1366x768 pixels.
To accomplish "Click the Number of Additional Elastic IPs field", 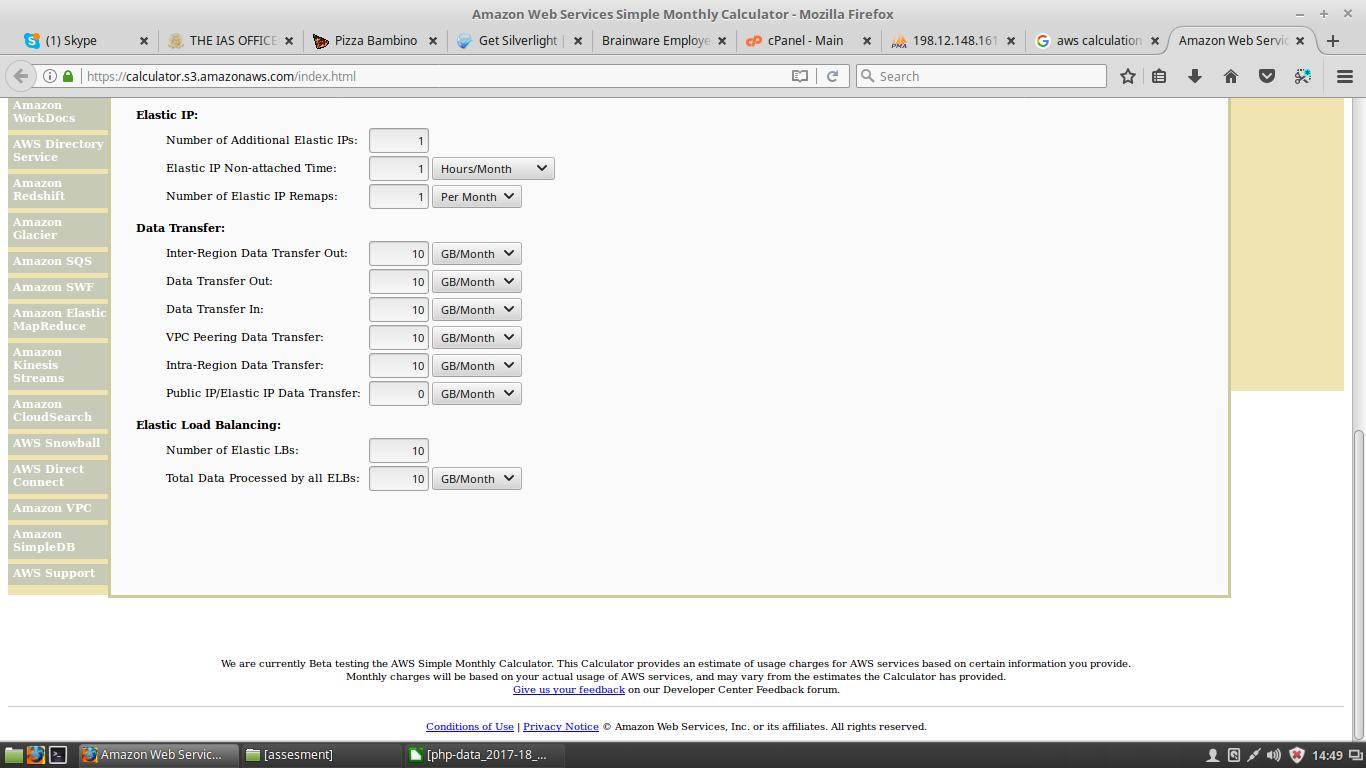I will point(399,141).
